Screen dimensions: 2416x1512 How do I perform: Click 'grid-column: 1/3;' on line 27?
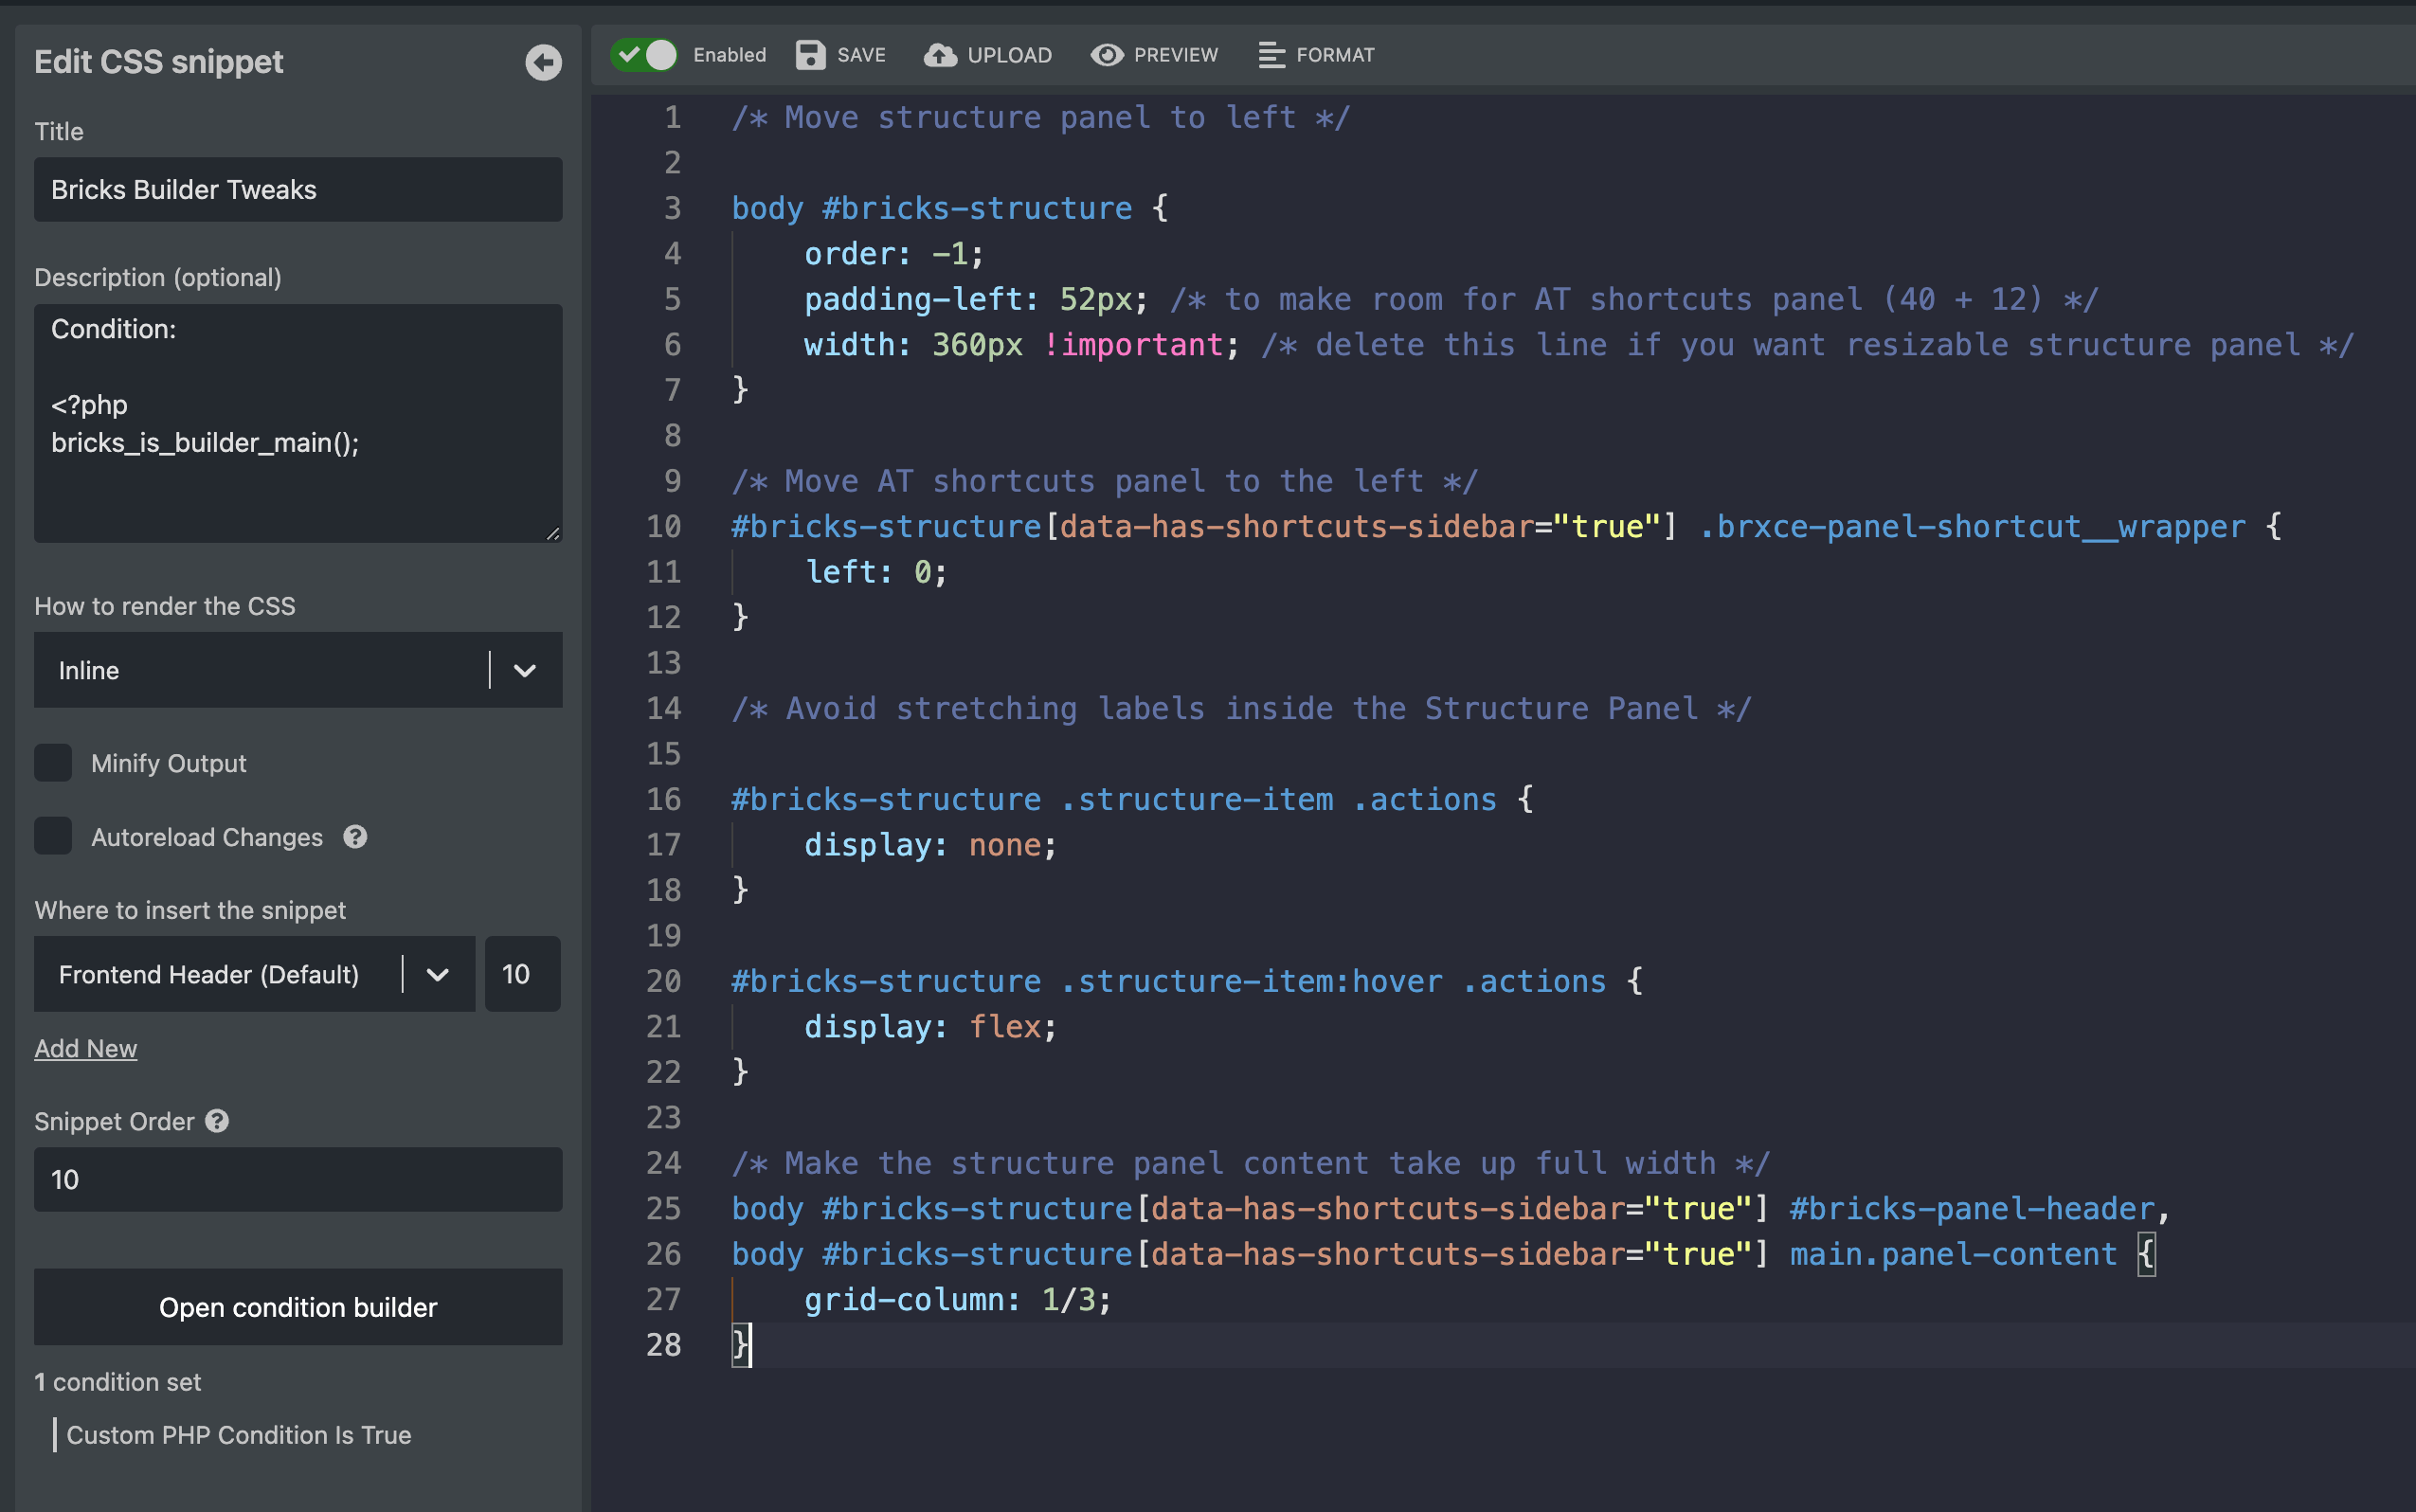[958, 1300]
